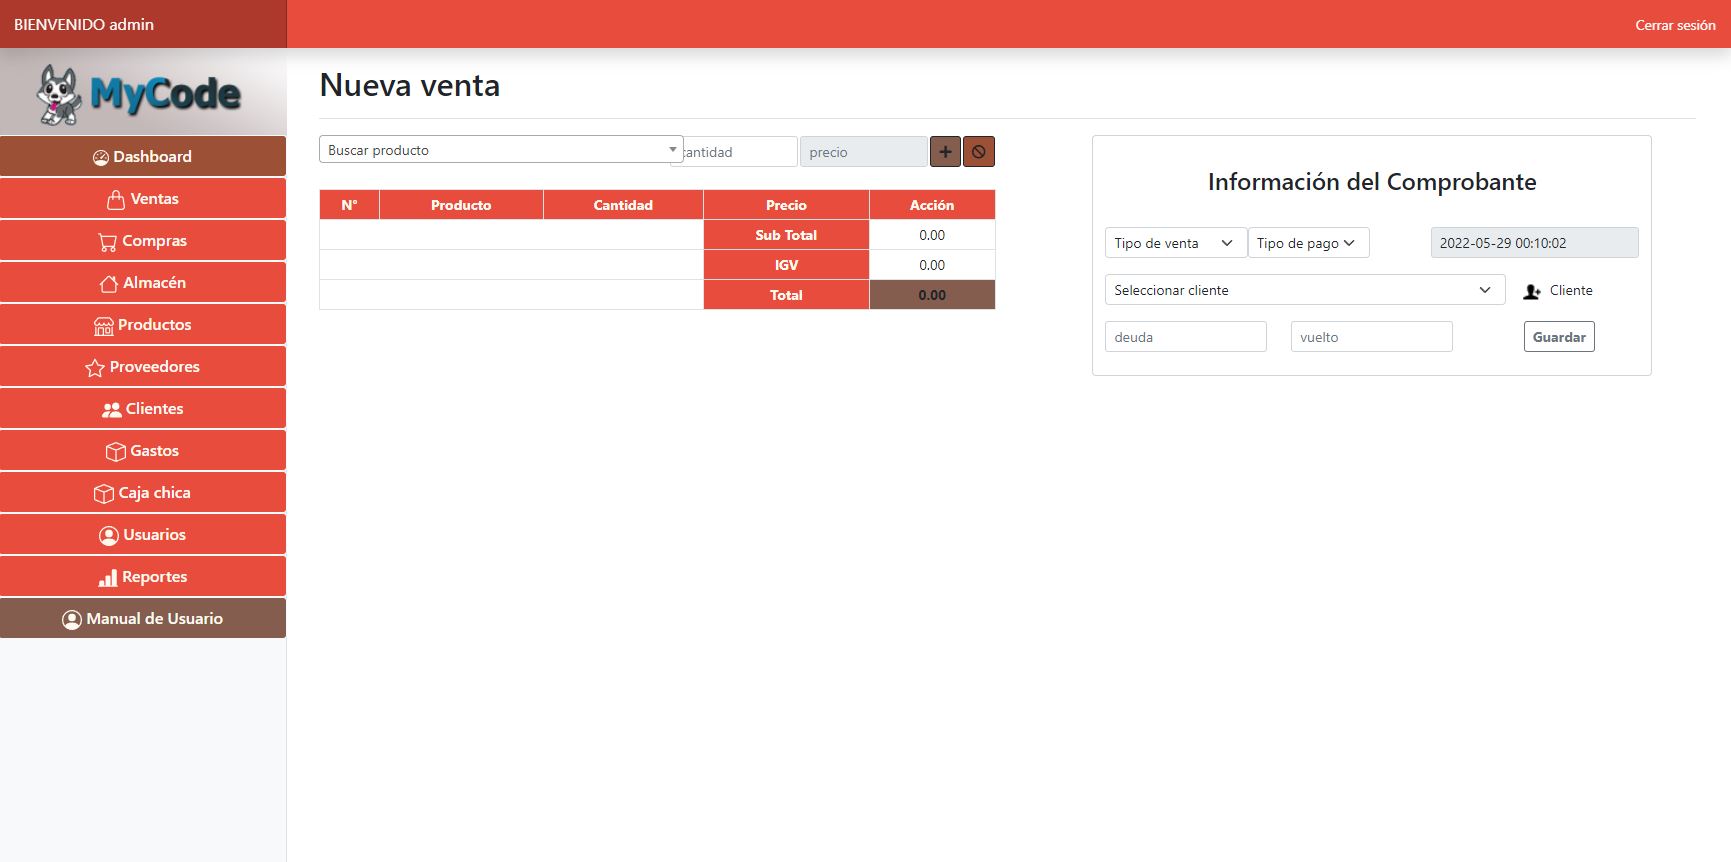The height and width of the screenshot is (862, 1731).
Task: Click the MyCode husky logo
Action: (x=140, y=94)
